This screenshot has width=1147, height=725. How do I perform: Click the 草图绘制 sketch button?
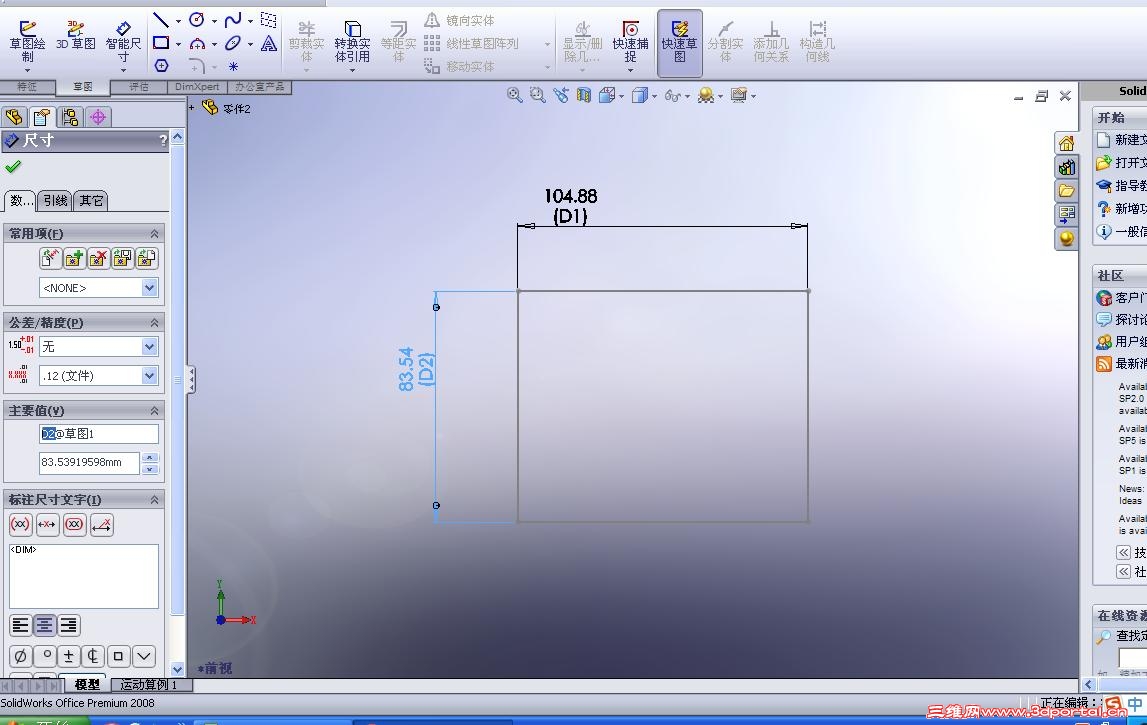27,42
